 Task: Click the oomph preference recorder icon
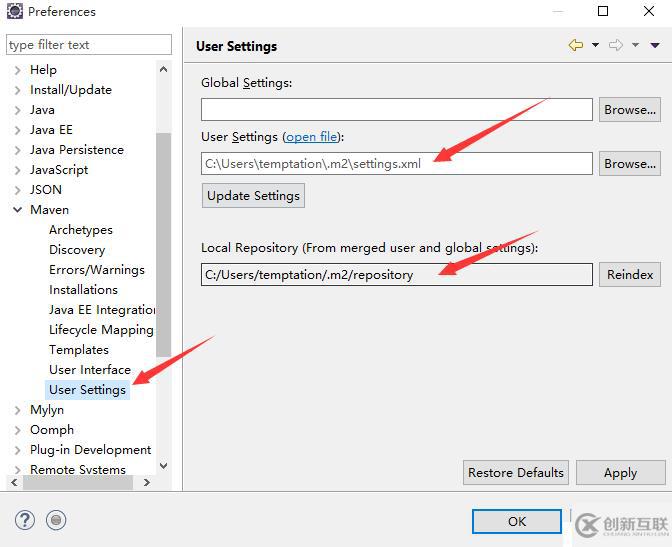point(57,520)
